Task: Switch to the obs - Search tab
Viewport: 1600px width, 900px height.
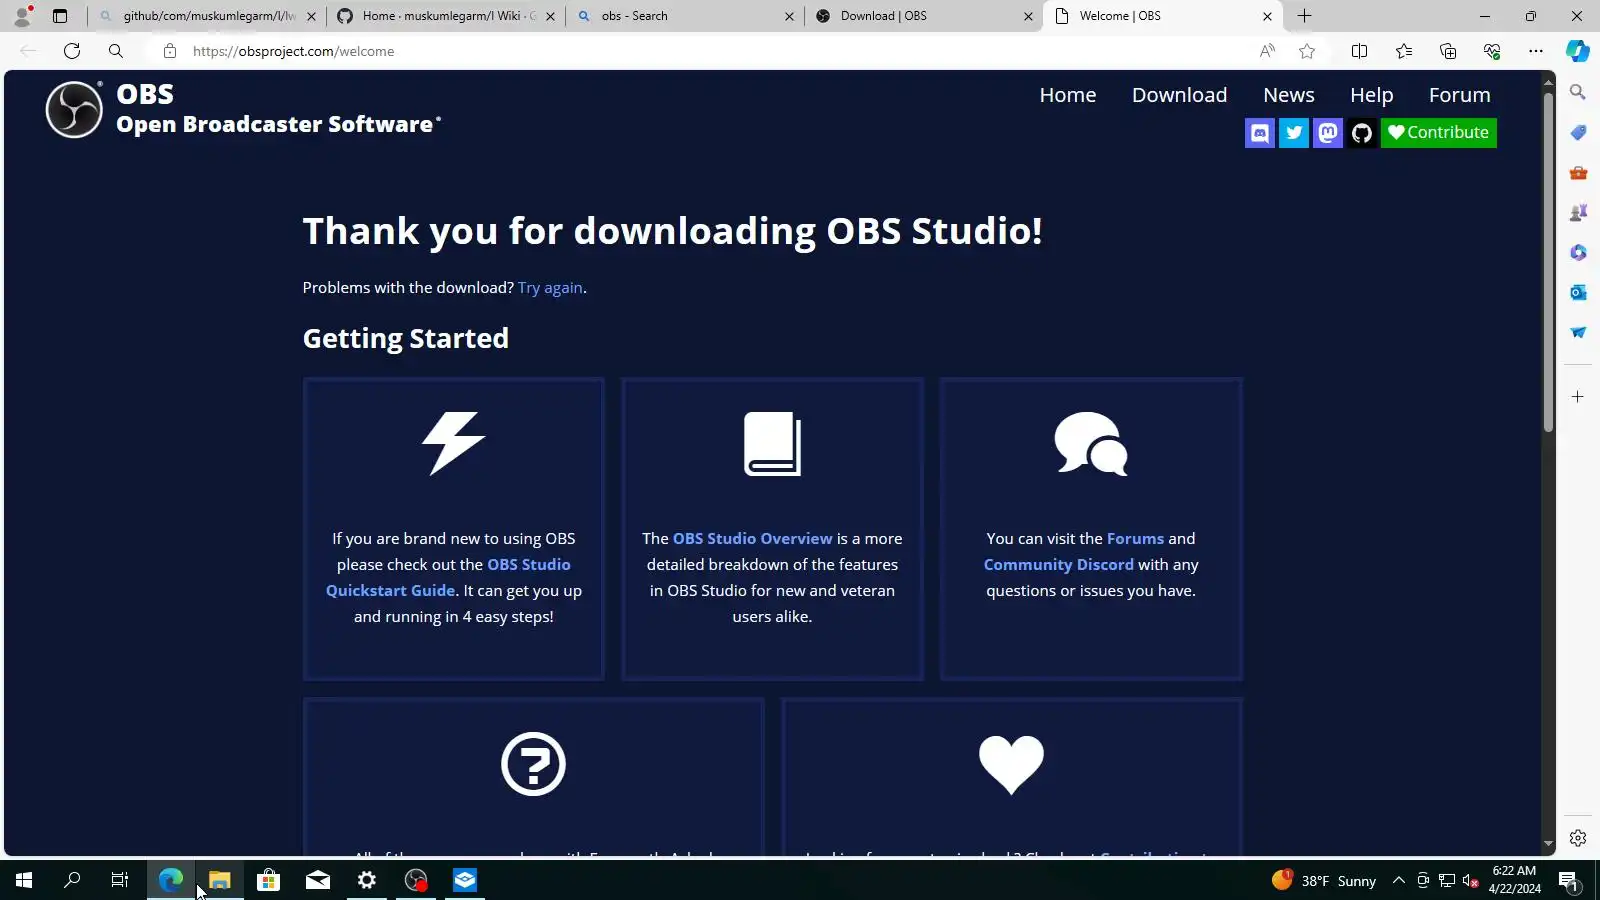Action: tap(685, 16)
